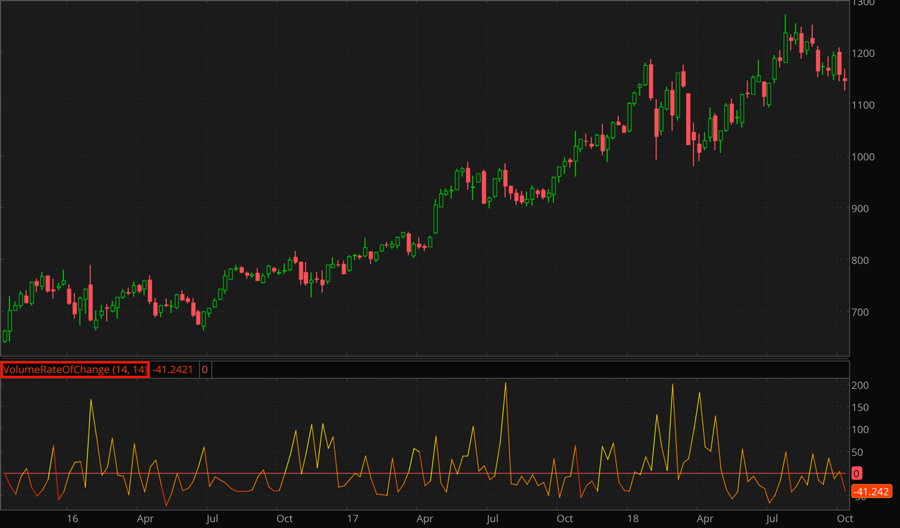Click the 1100 price axis label
The image size is (900, 528).
pos(863,105)
